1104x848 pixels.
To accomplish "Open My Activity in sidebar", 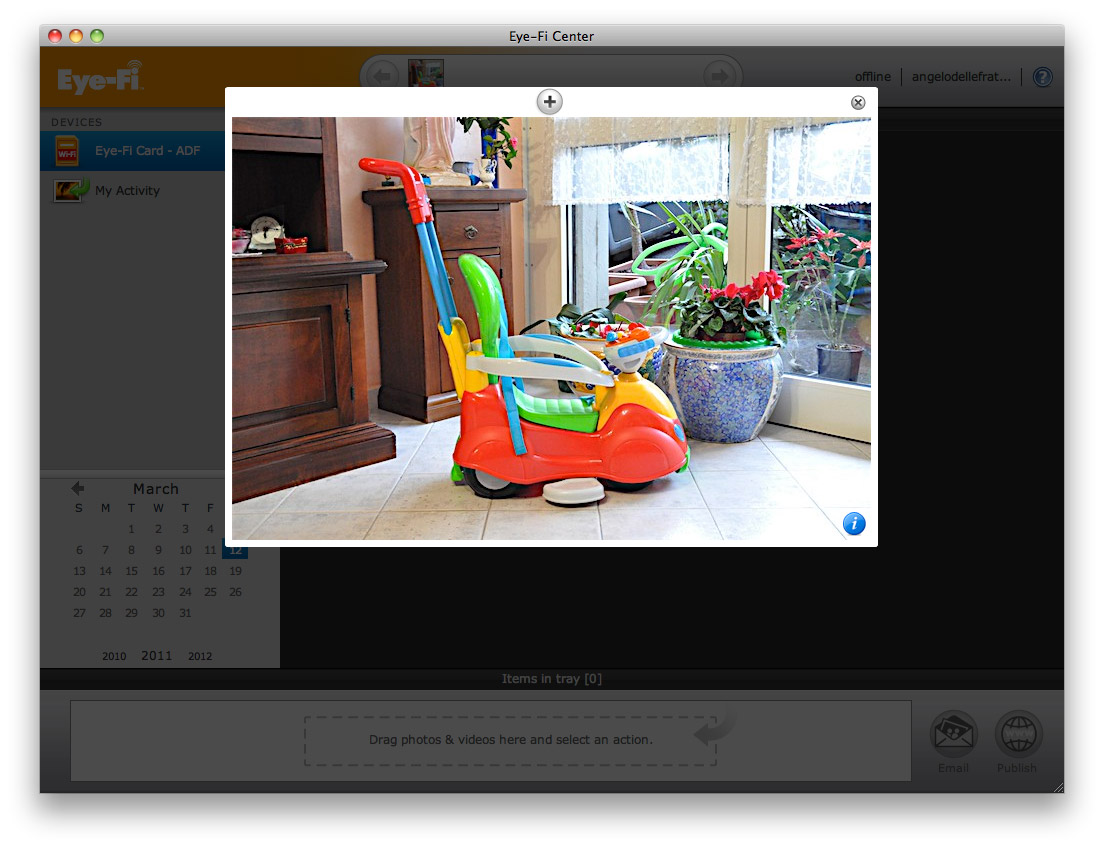I will (126, 190).
